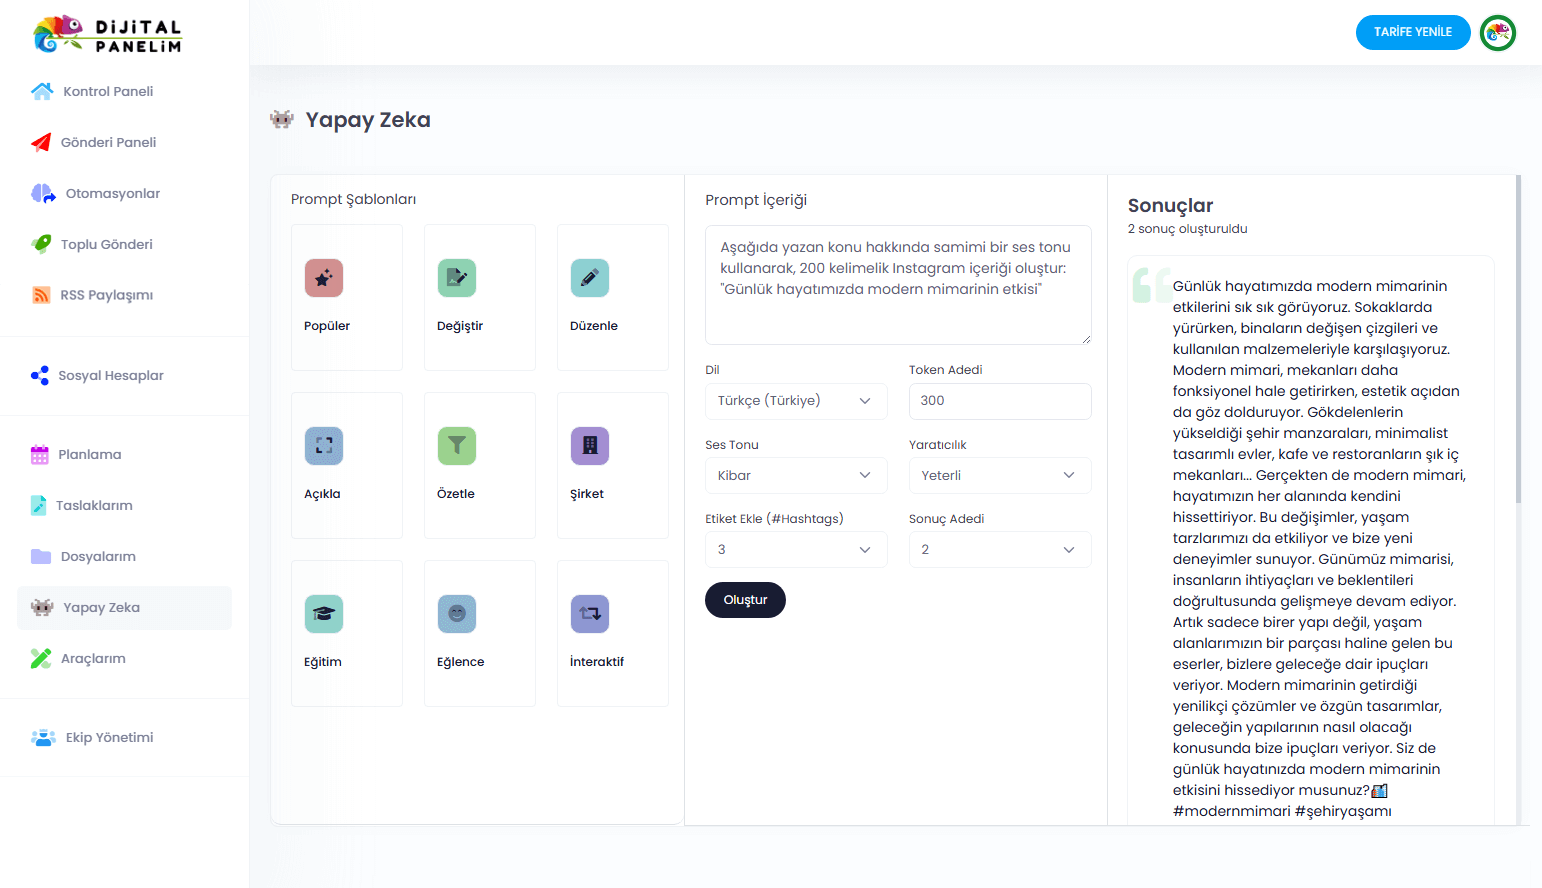Pick the Eğitim graduation cap icon

323,614
